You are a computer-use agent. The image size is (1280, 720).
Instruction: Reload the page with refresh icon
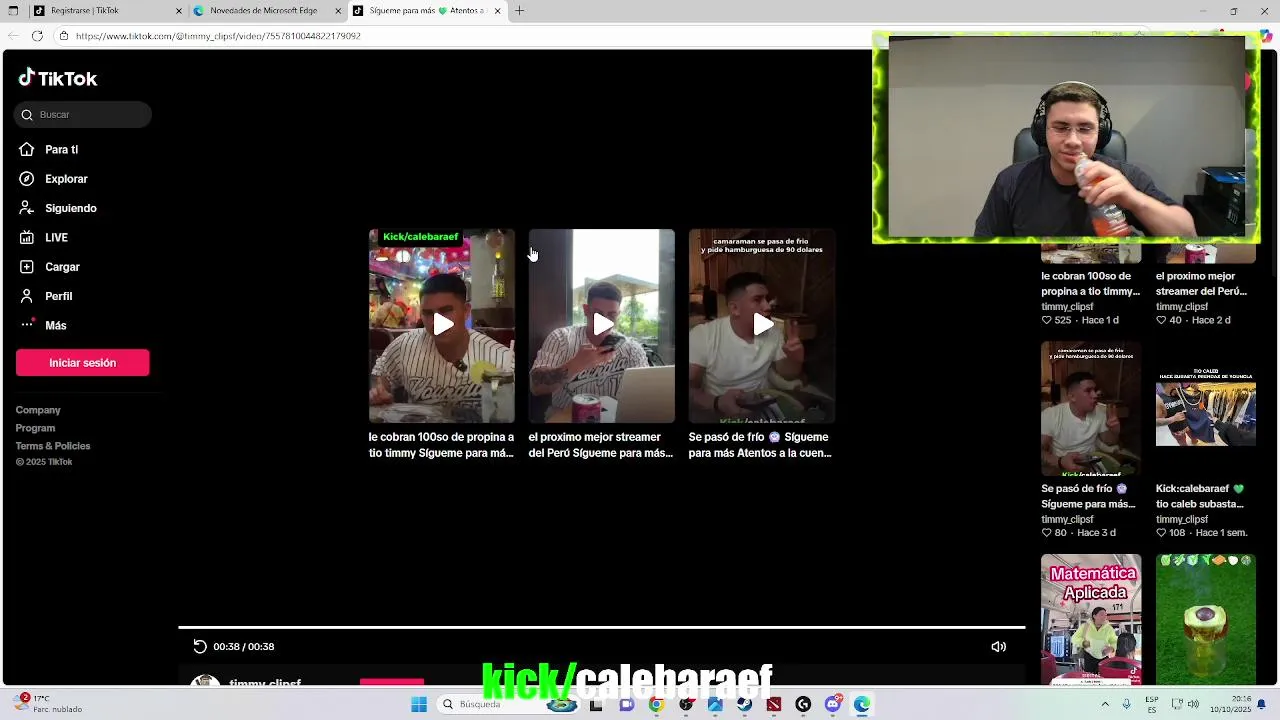click(x=37, y=36)
